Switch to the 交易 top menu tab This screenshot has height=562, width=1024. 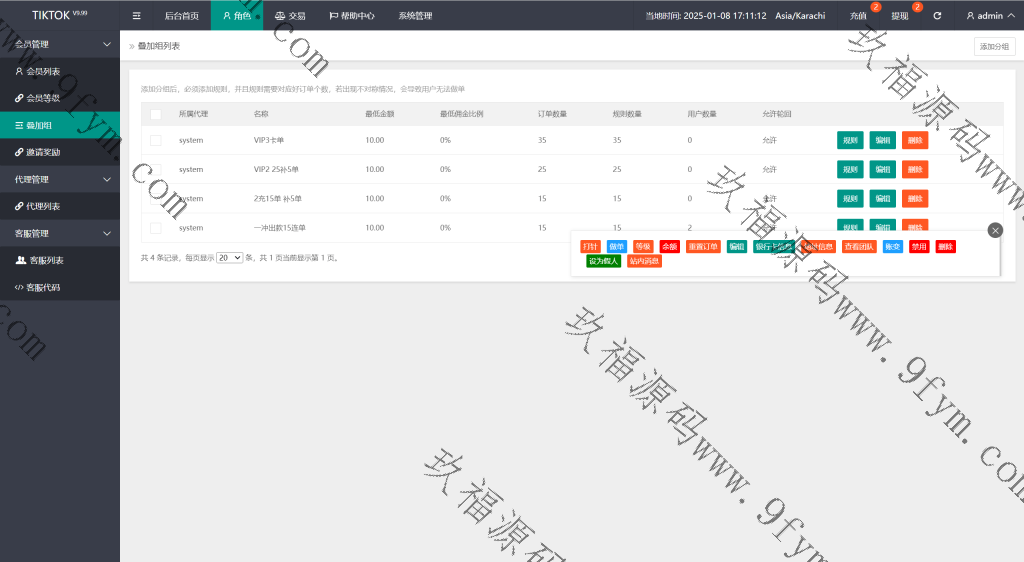tap(290, 16)
